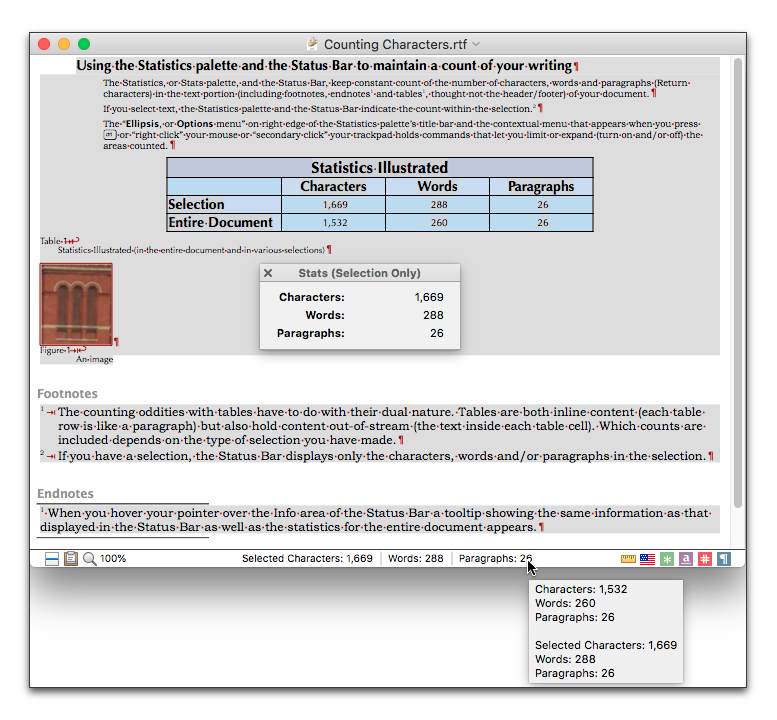Click the document proxy icon in title bar
The width and height of the screenshot is (777, 720).
tap(312, 44)
